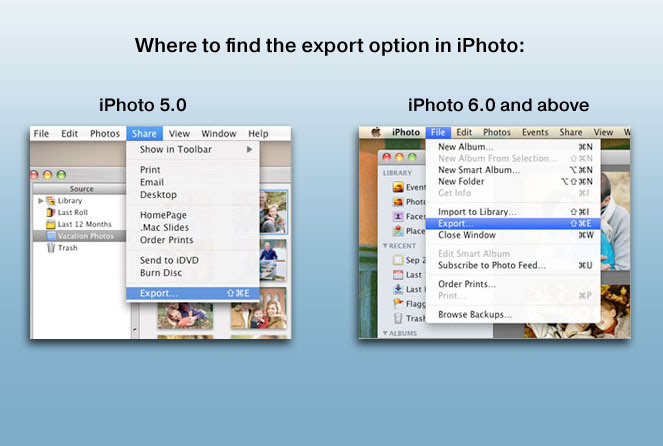663x446 pixels.
Task: Select Vacation Photos album row
Action: click(x=79, y=236)
